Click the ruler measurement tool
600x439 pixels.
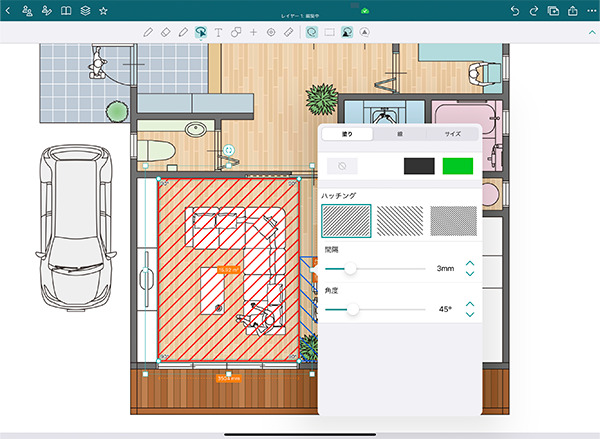[288, 32]
